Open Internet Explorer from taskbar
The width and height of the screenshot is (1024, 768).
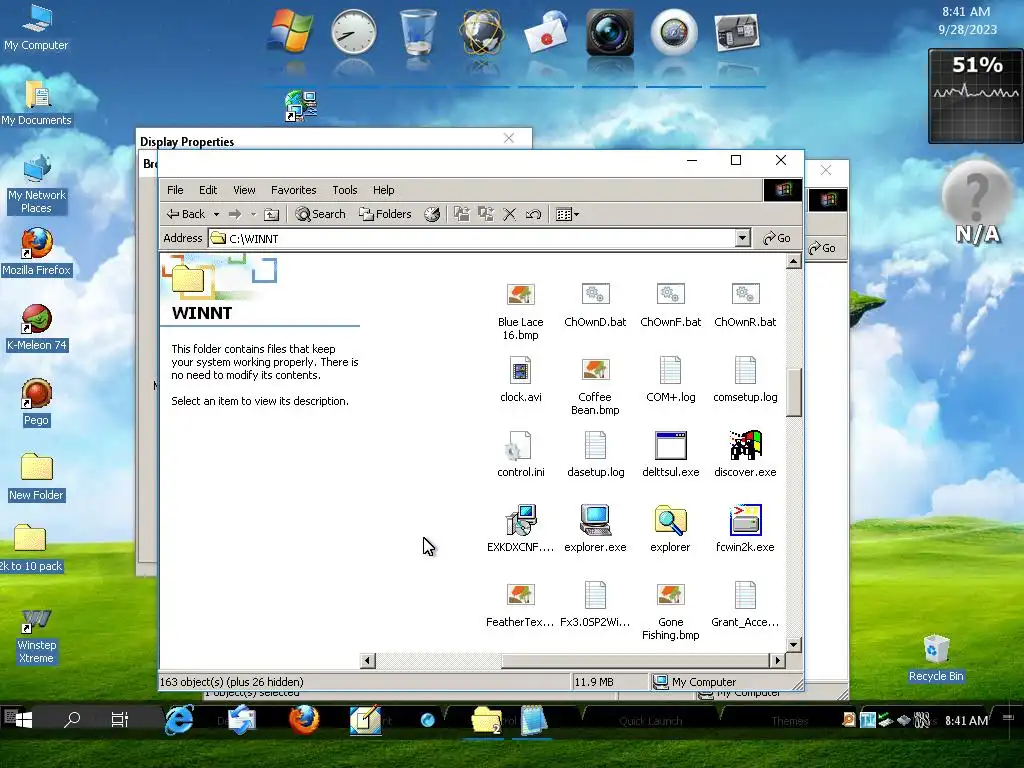[179, 720]
